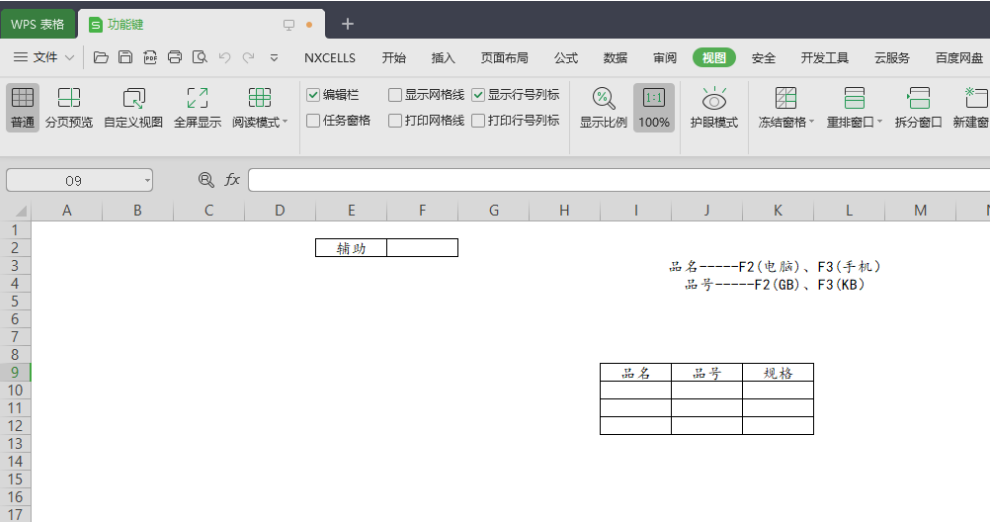Enable Show Gridlines (显示网格线) checkbox
The height and width of the screenshot is (528, 1000).
point(395,95)
